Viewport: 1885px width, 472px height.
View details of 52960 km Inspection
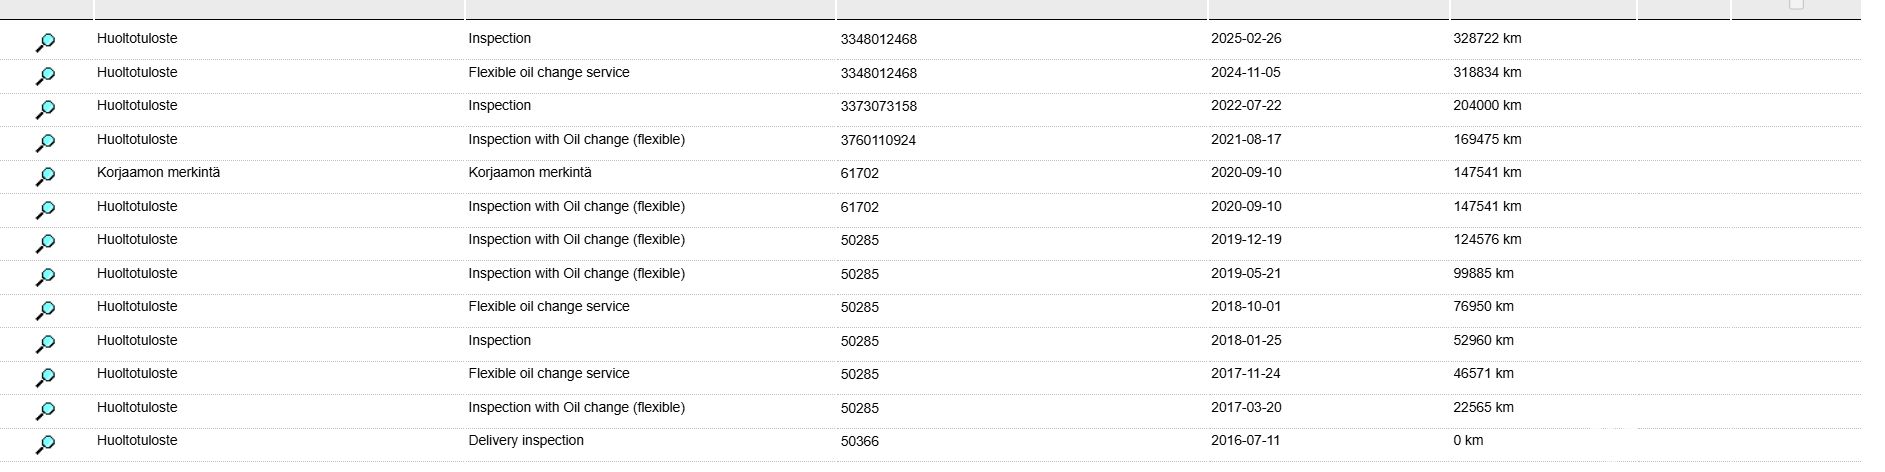pos(45,344)
